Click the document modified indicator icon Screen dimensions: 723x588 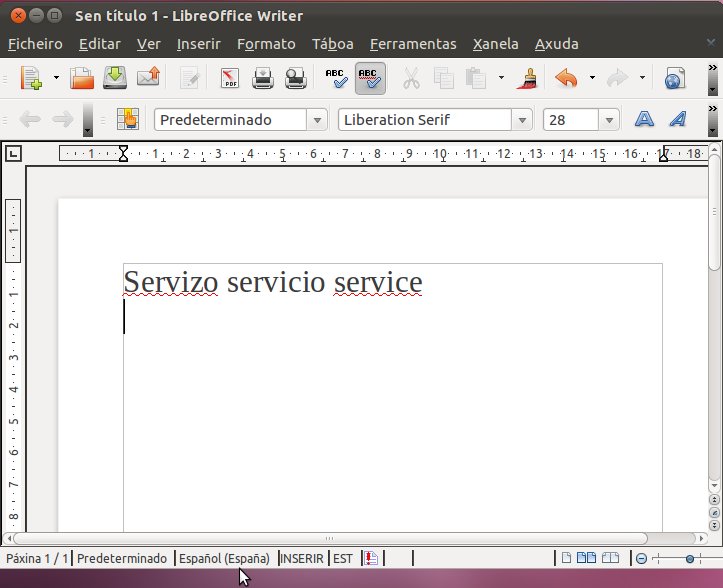pos(371,558)
